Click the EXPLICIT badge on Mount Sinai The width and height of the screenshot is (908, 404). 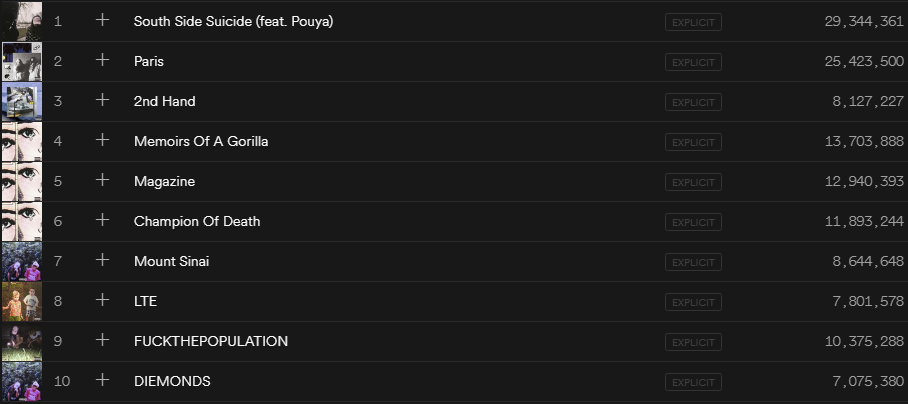coord(693,262)
